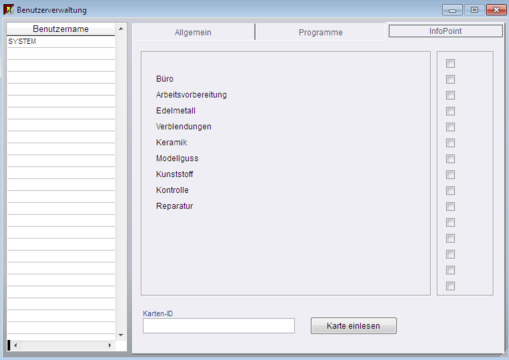The width and height of the screenshot is (509, 360).
Task: Maximize the Benutzerverwaltung window
Action: pos(474,10)
